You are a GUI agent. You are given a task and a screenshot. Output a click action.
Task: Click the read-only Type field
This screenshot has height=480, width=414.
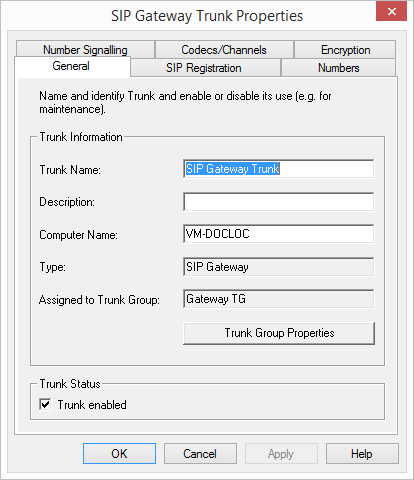[x=279, y=267]
